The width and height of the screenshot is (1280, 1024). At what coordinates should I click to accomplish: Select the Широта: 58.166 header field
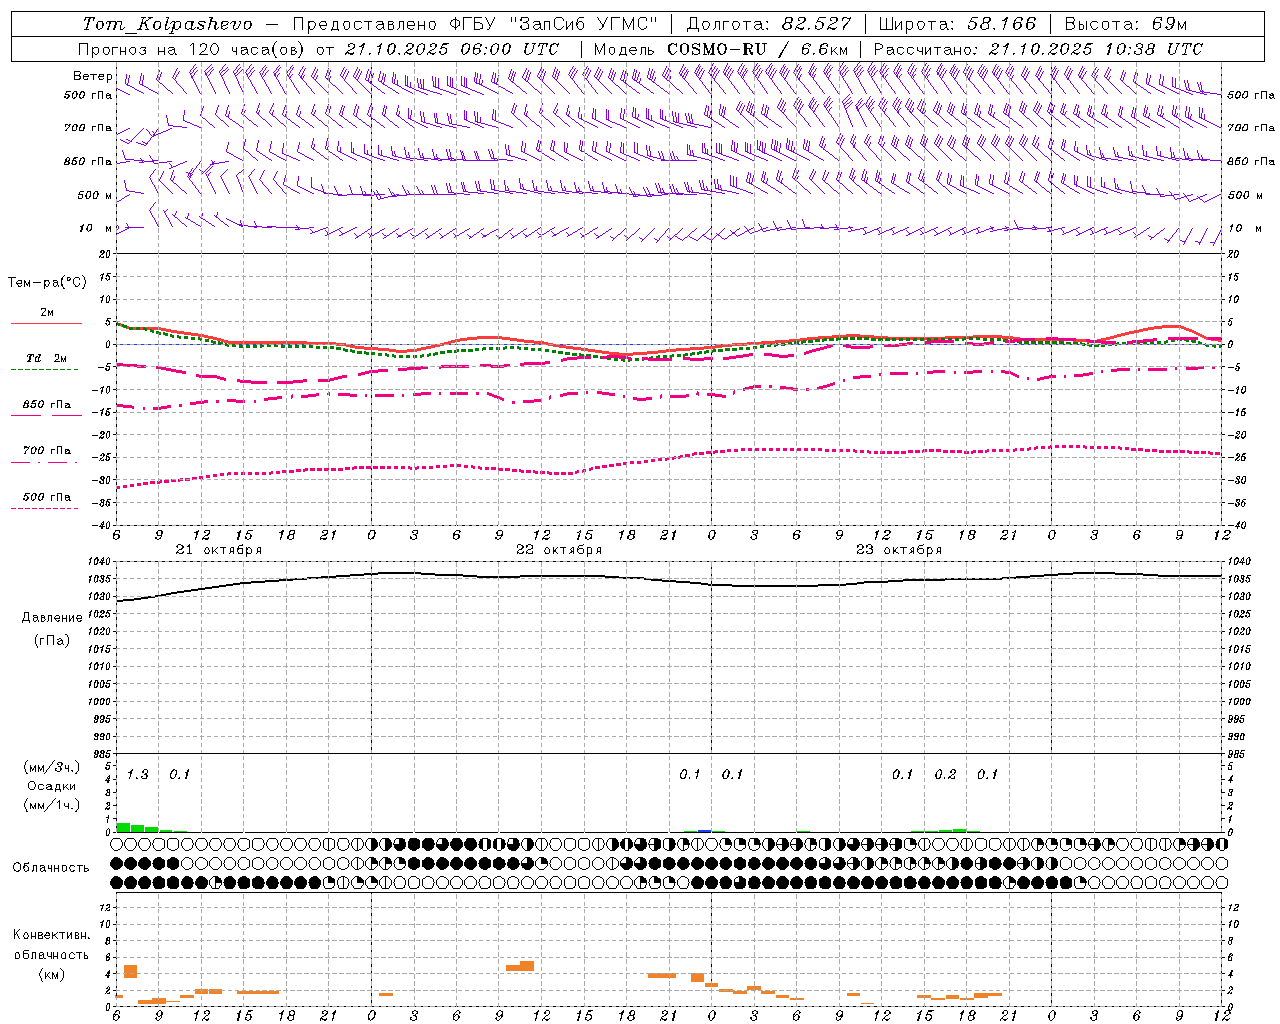coord(957,24)
